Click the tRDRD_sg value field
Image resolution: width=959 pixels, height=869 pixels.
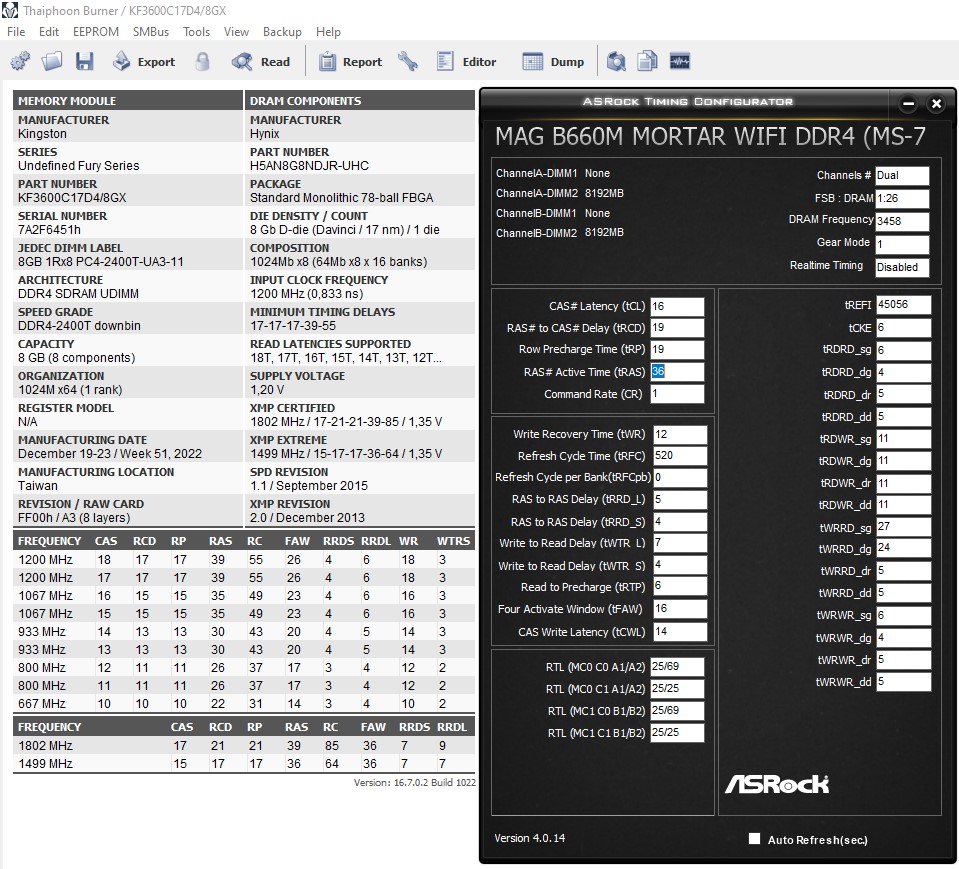pos(903,350)
